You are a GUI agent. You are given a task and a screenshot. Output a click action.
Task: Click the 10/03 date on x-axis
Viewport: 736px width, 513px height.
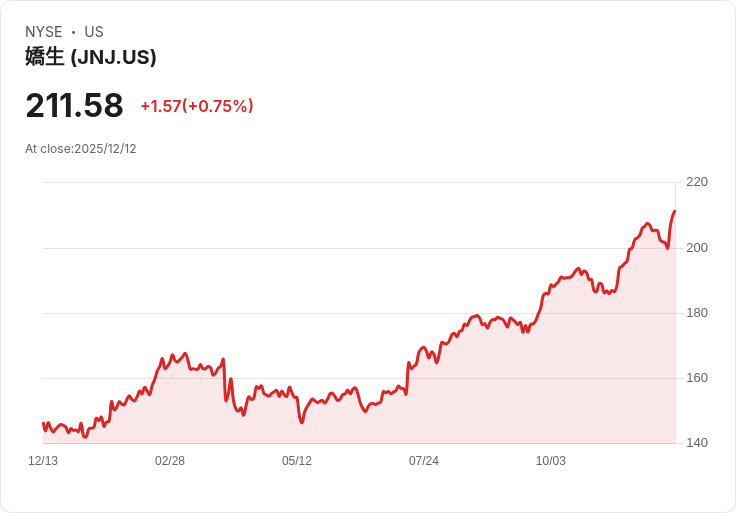[551, 461]
